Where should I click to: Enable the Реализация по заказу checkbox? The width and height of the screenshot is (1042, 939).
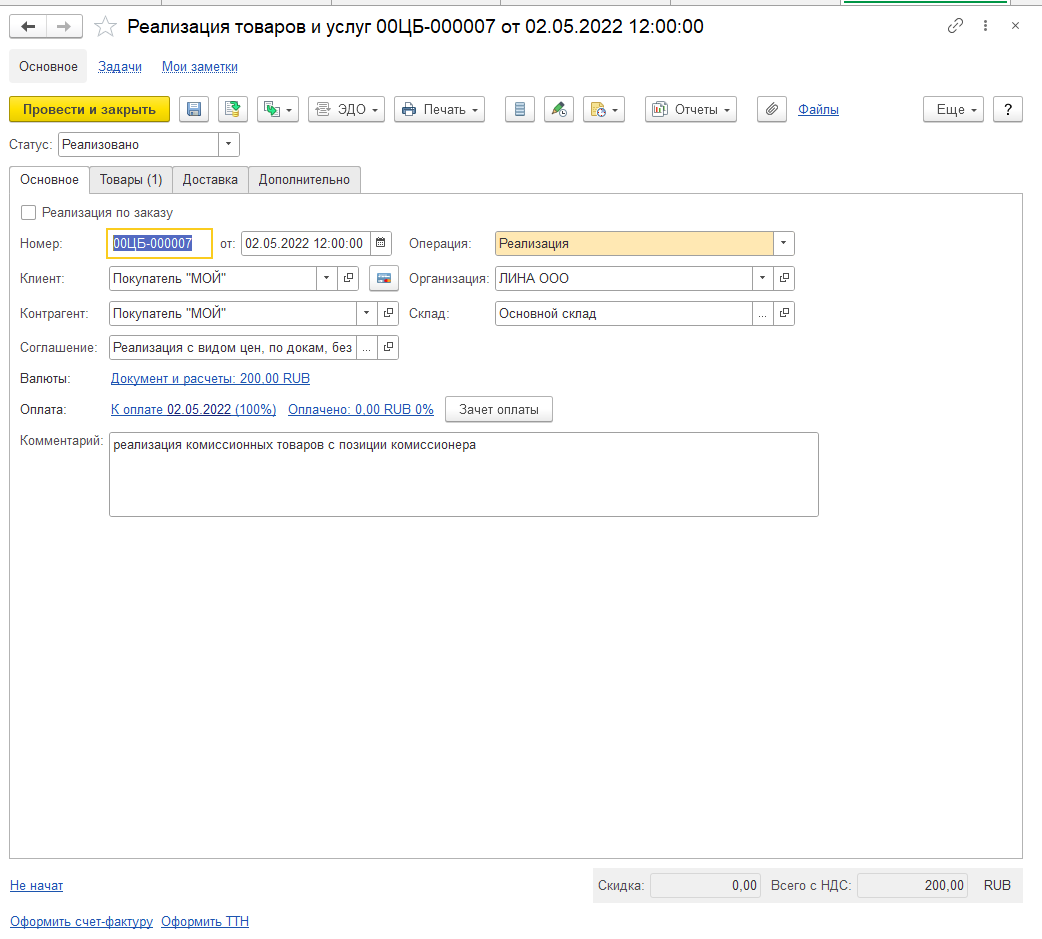[x=29, y=212]
